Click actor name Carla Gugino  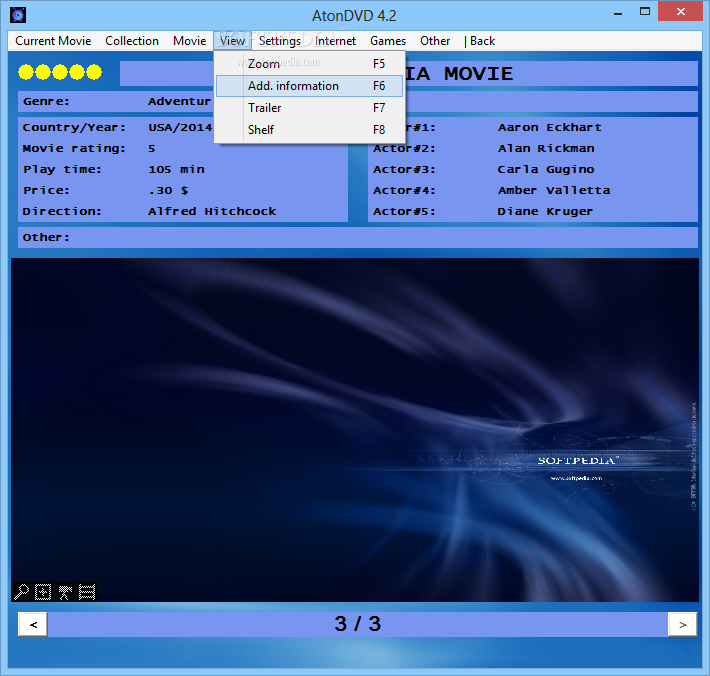click(546, 169)
